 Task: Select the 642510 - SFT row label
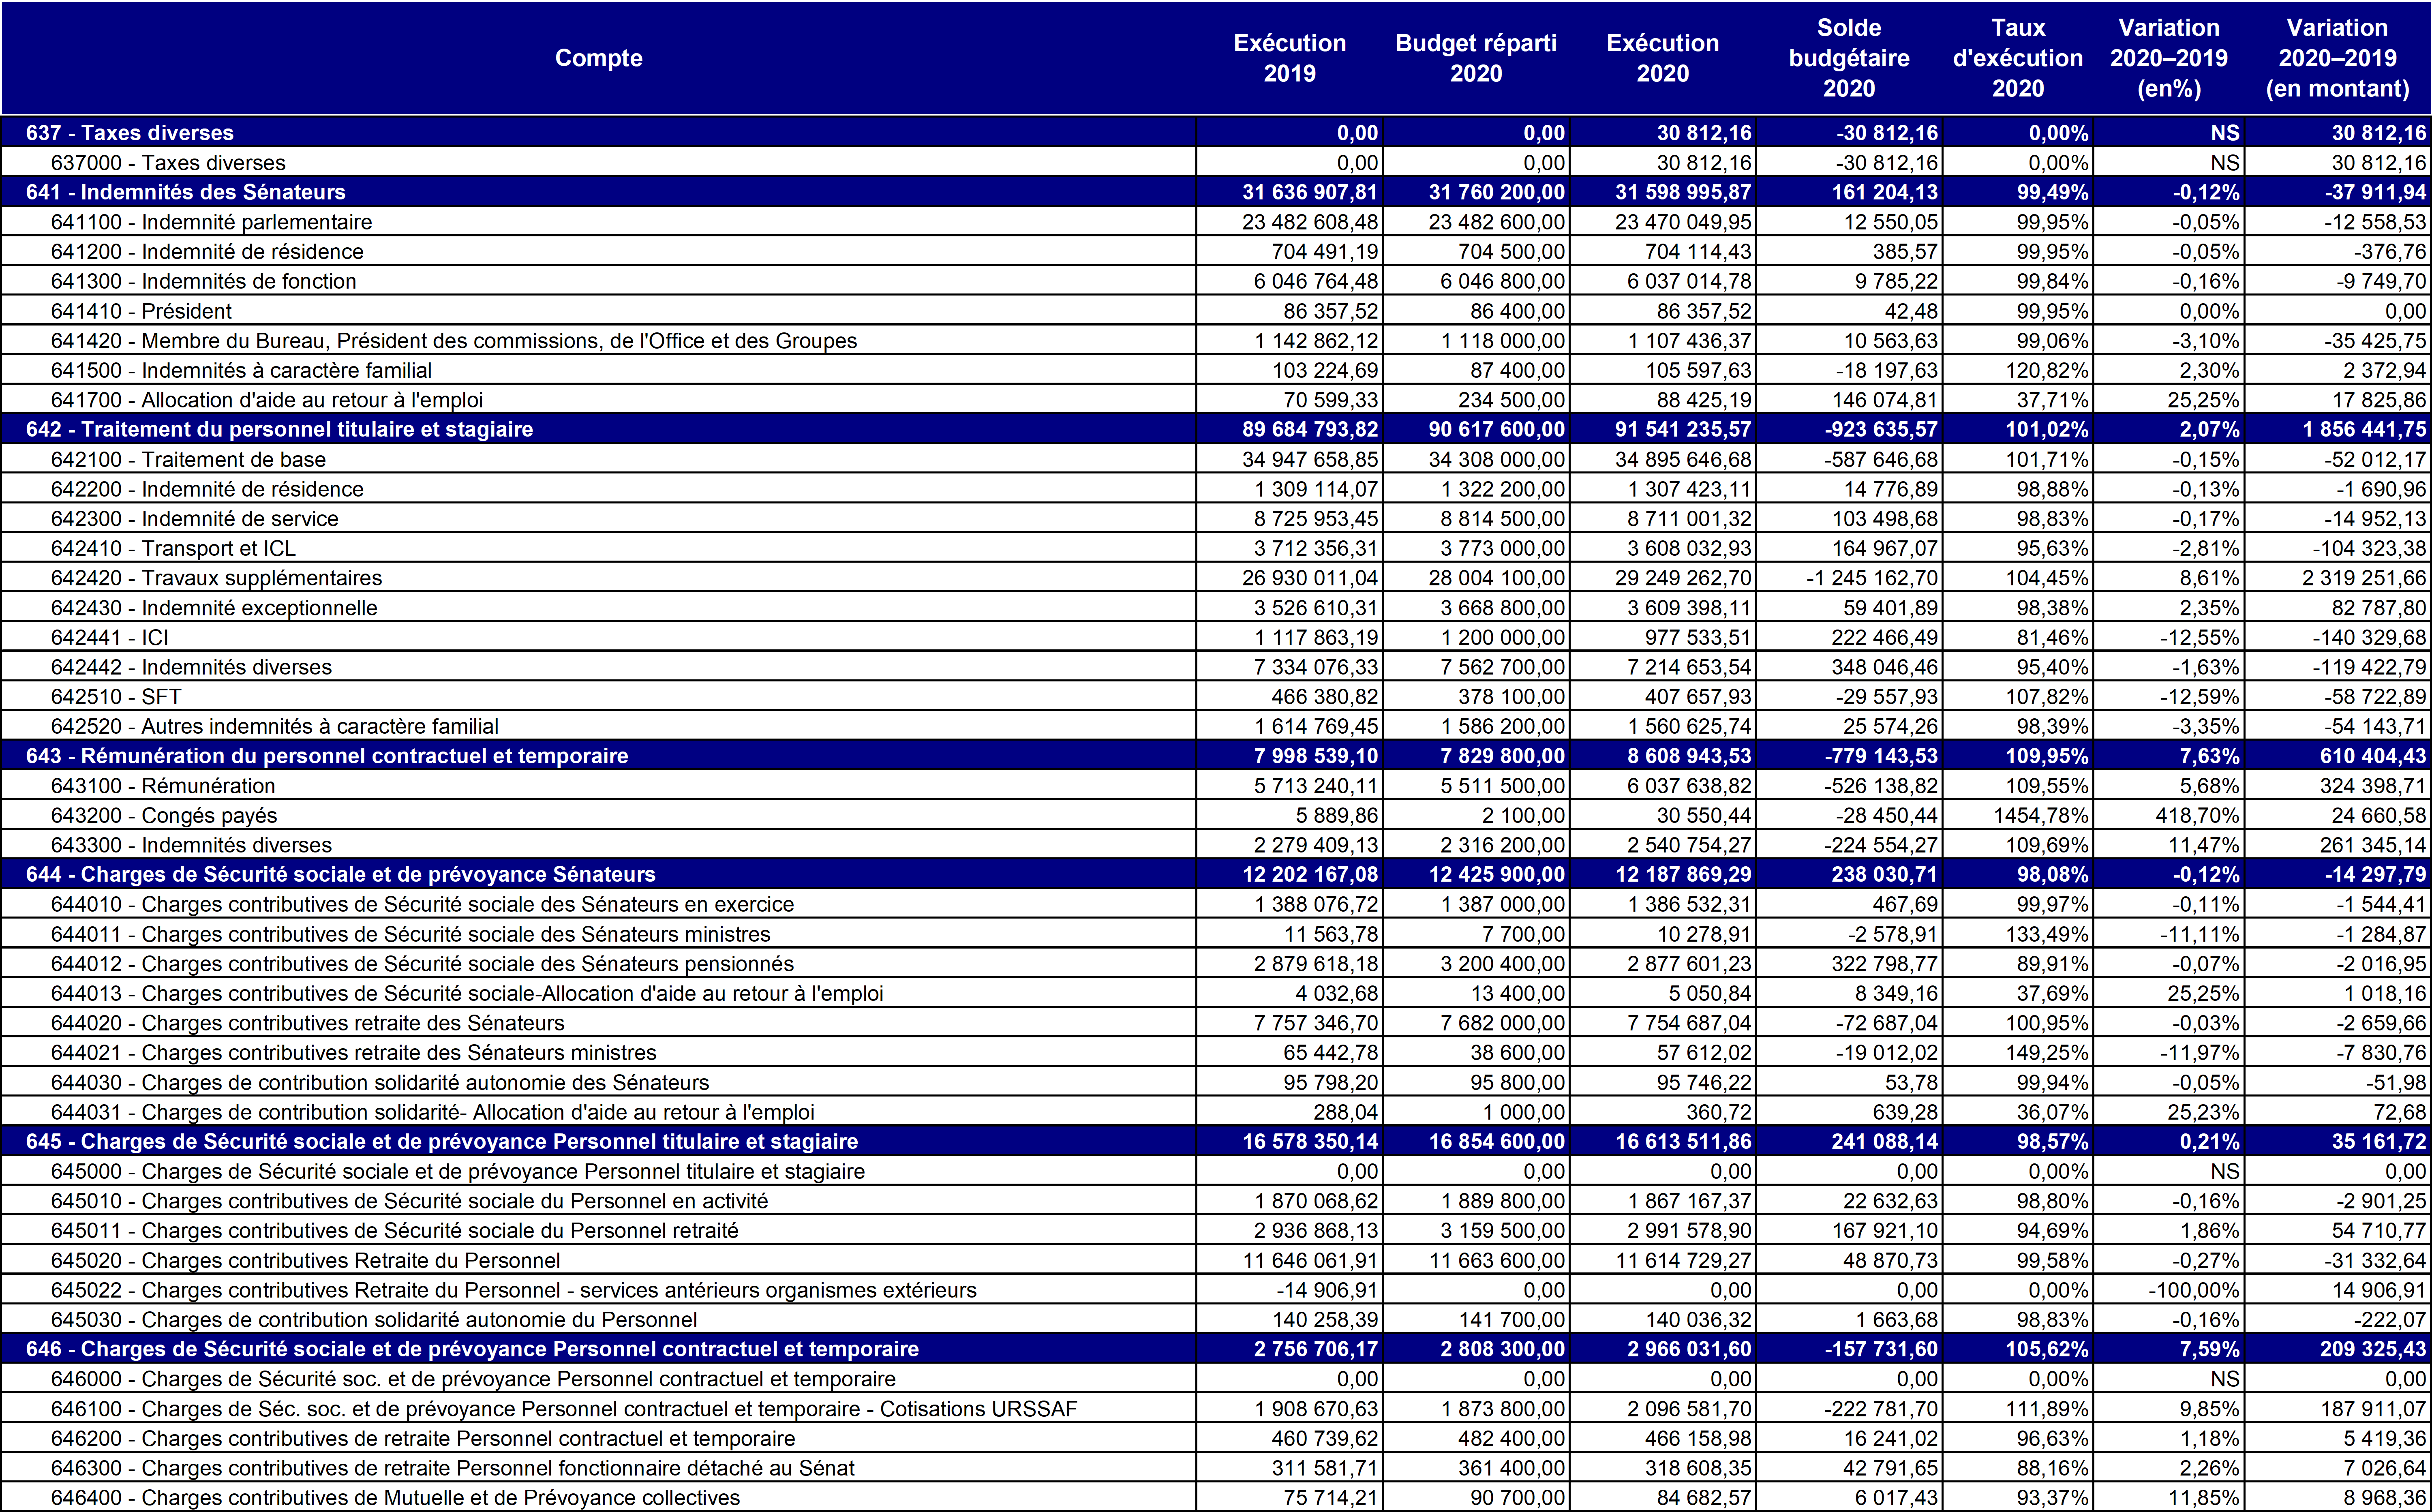click(116, 696)
